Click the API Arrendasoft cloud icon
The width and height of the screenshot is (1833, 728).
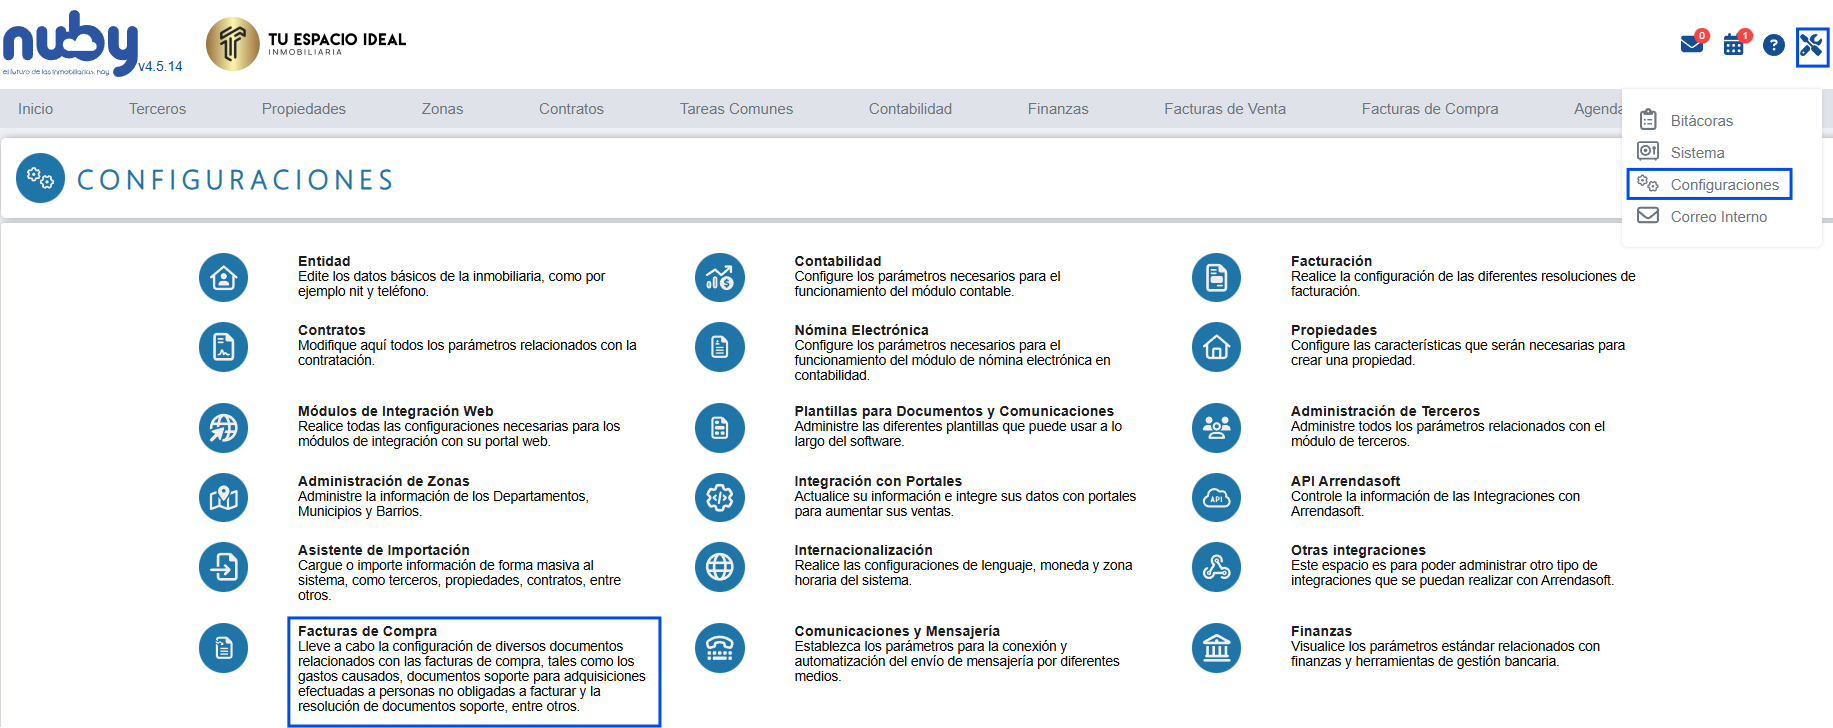[1216, 497]
